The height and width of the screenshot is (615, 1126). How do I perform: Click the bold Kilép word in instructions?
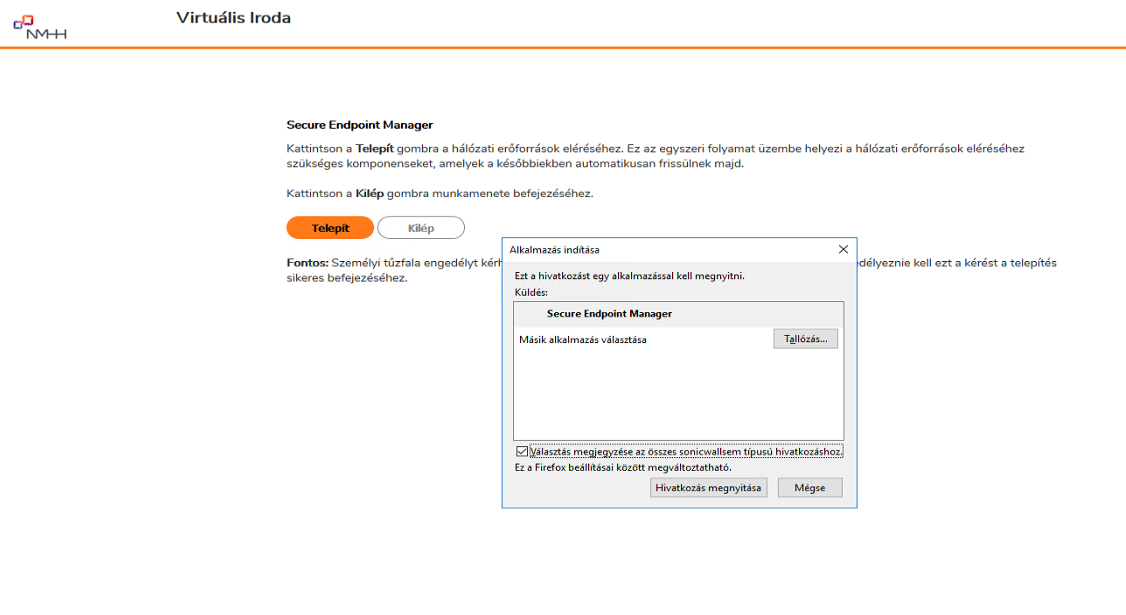point(370,193)
